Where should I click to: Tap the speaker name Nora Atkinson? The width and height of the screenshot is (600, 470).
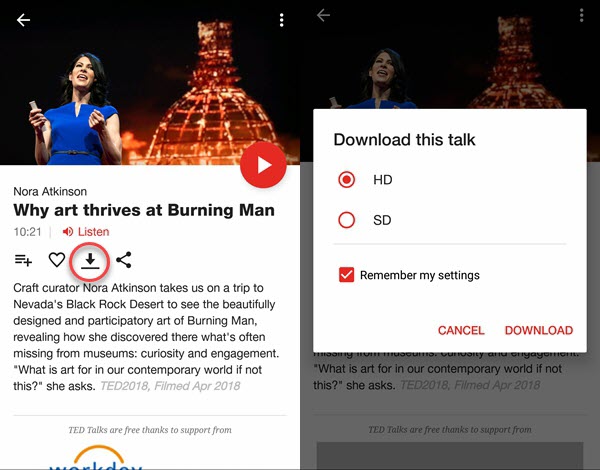50,191
